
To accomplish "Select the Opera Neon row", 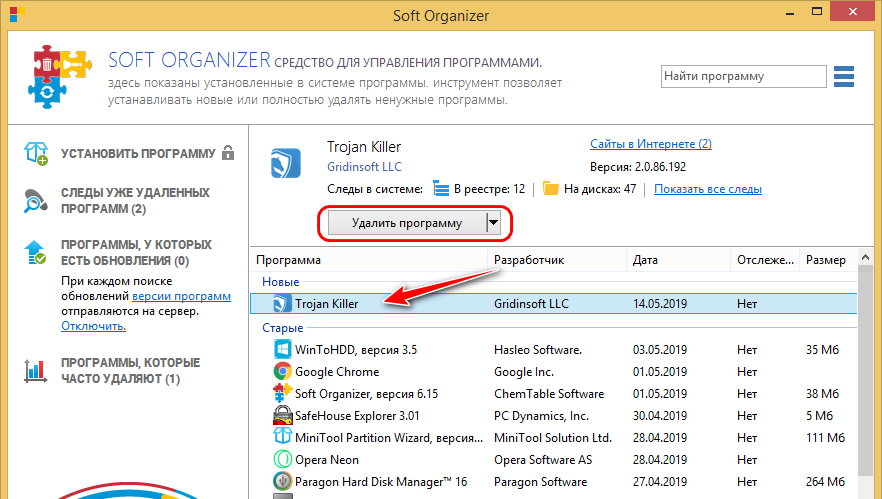I will coord(554,460).
